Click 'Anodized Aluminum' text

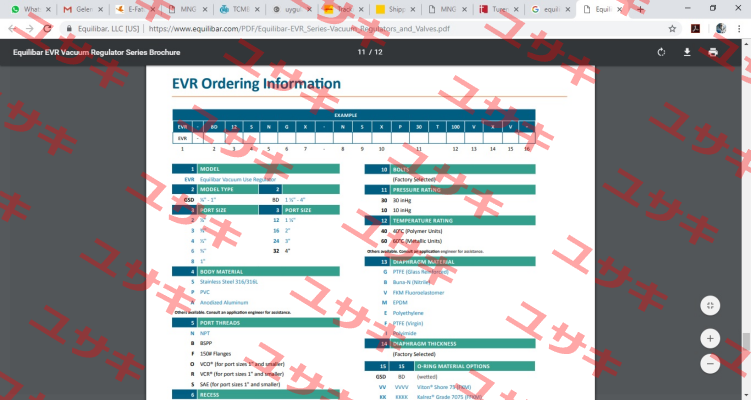[x=224, y=302]
